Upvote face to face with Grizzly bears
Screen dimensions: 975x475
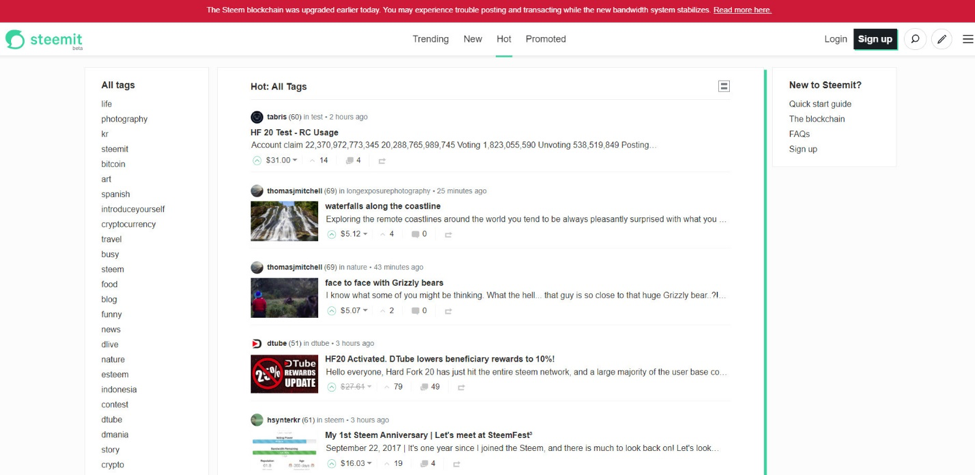331,310
